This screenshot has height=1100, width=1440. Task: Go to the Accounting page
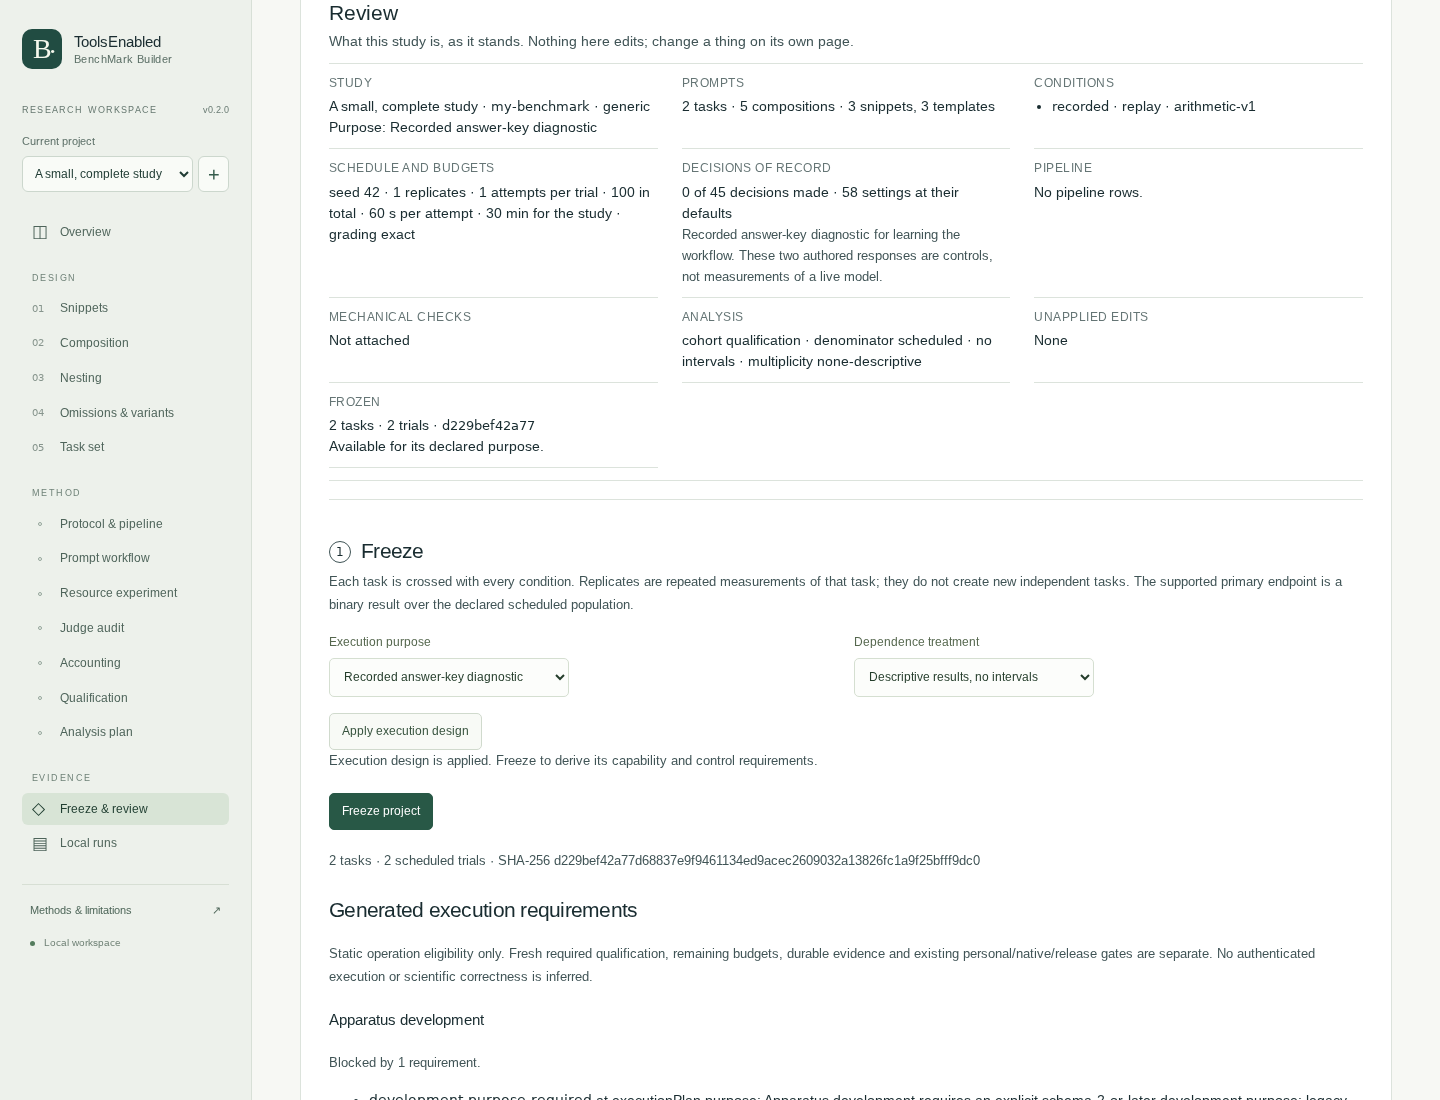coord(125,663)
